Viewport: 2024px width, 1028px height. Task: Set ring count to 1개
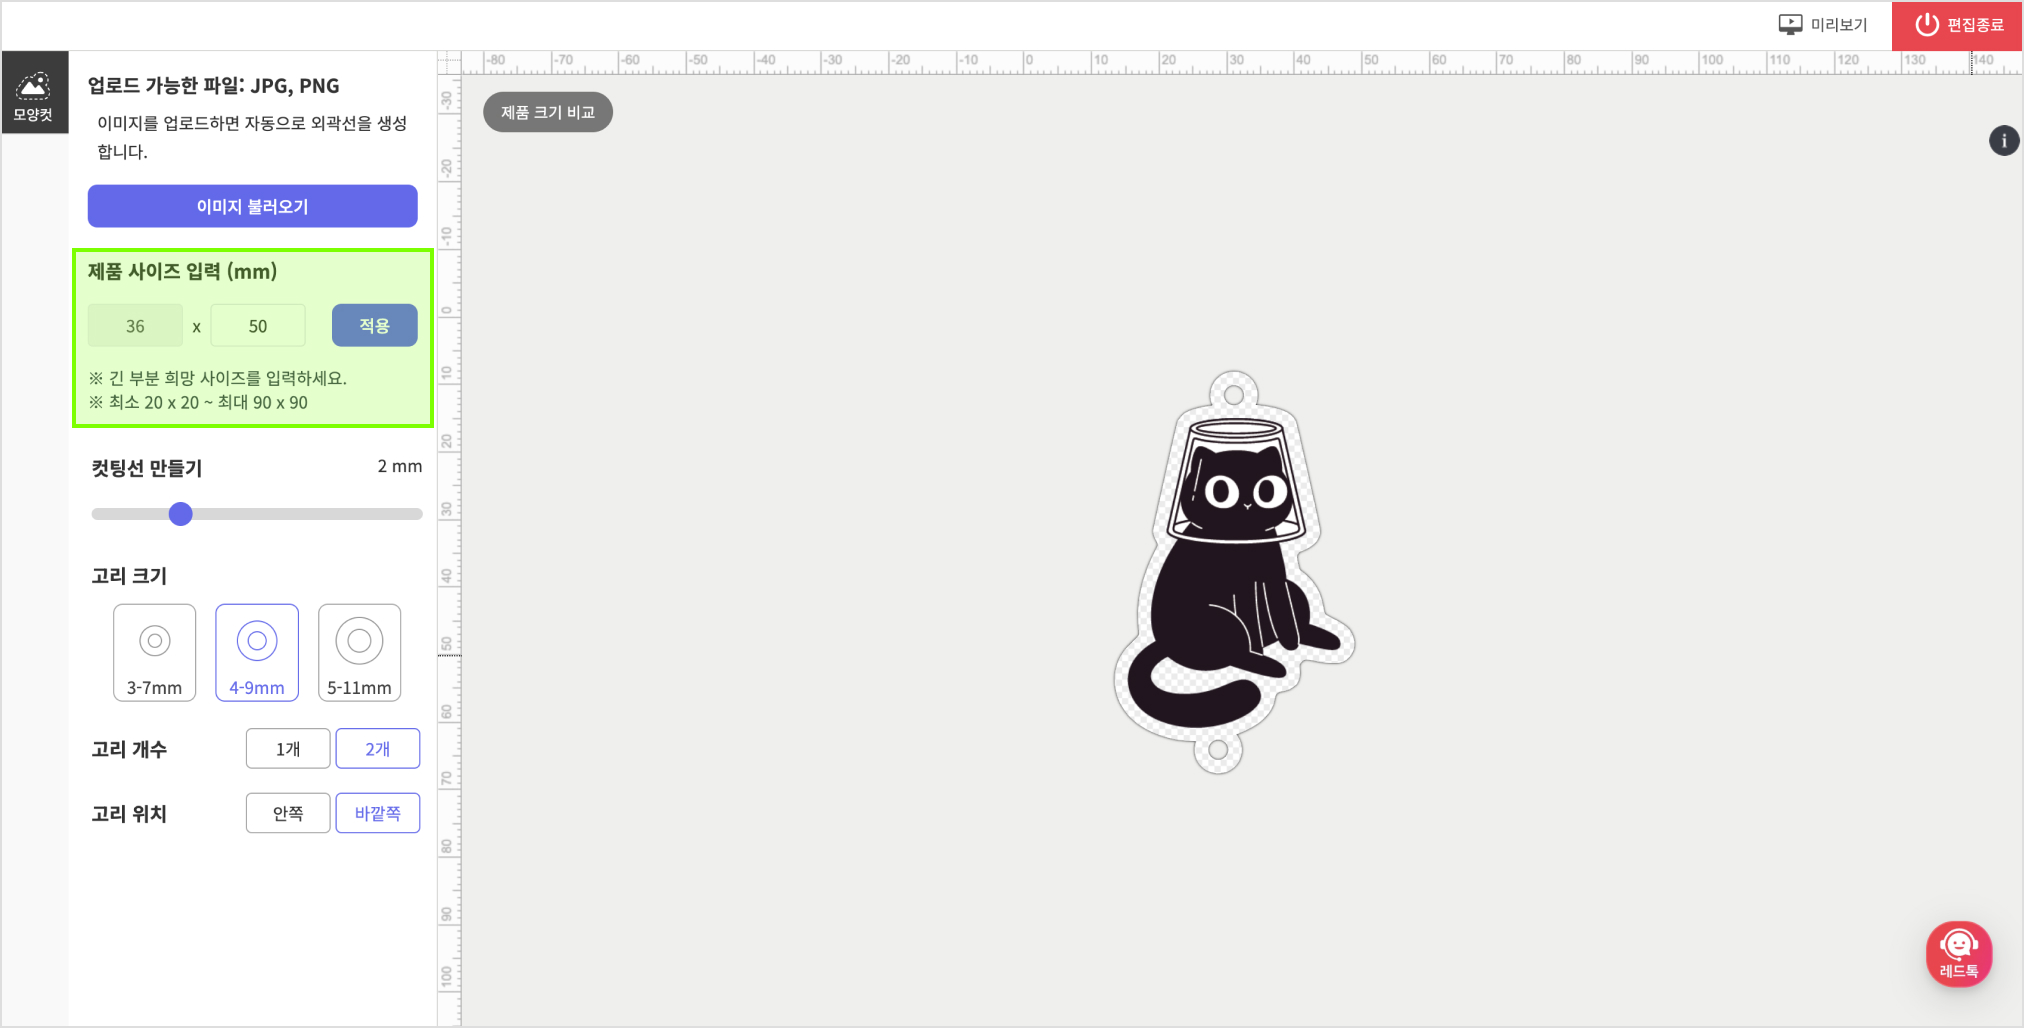(288, 749)
